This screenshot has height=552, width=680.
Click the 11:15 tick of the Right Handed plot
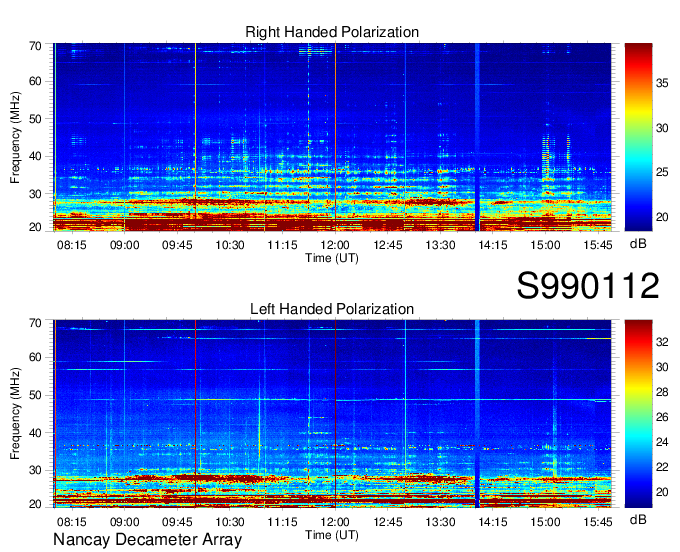click(x=282, y=245)
